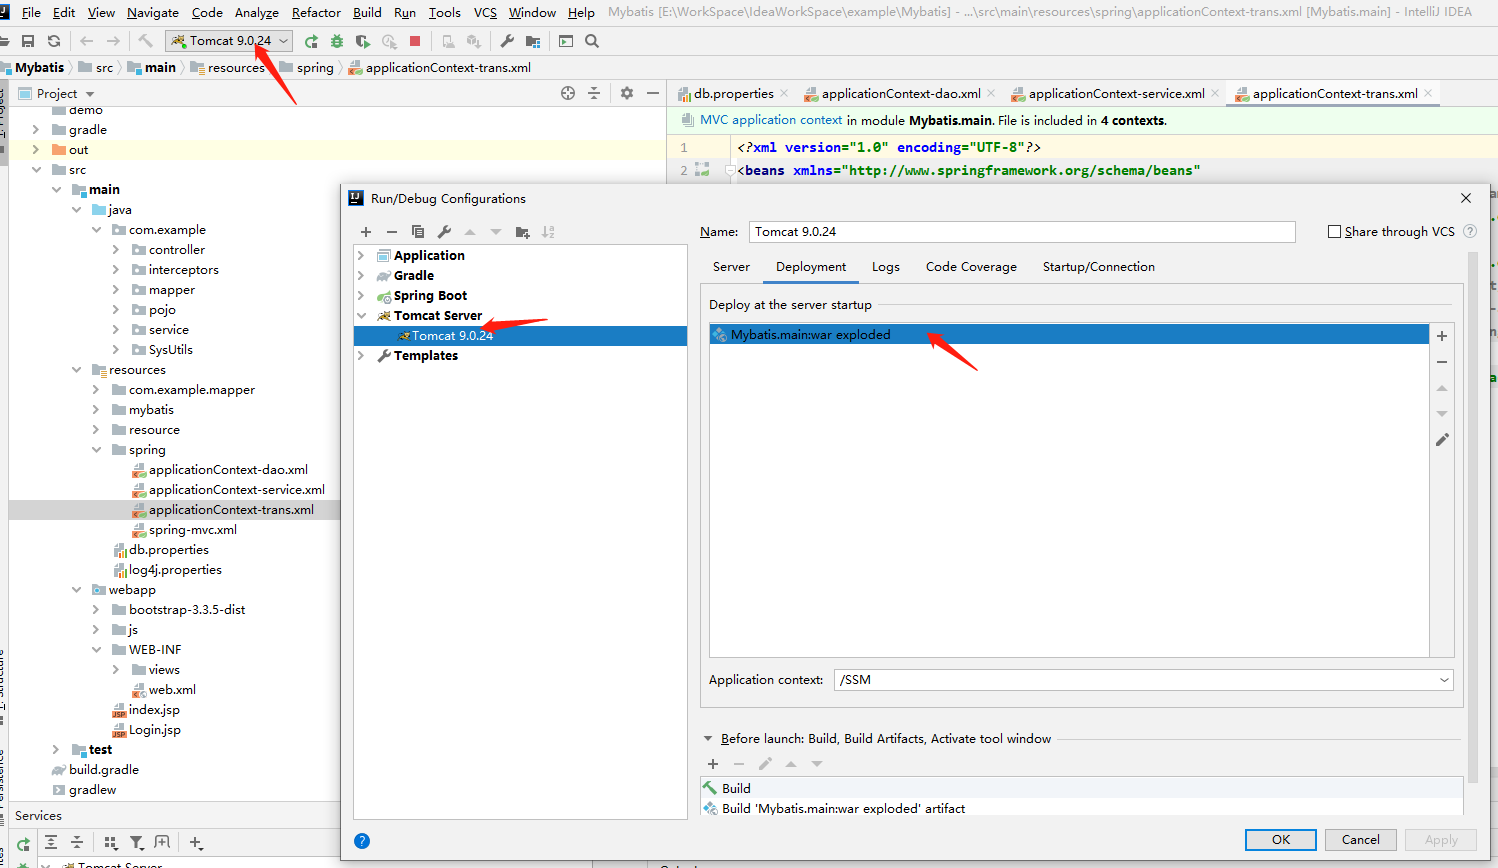Click Collapse All icon in the Project panel
This screenshot has width=1498, height=868.
click(594, 93)
